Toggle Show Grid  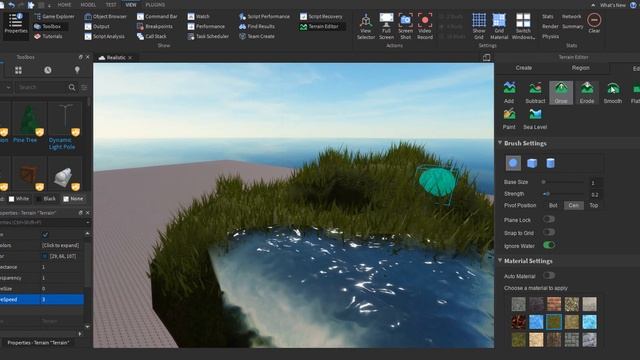point(479,26)
